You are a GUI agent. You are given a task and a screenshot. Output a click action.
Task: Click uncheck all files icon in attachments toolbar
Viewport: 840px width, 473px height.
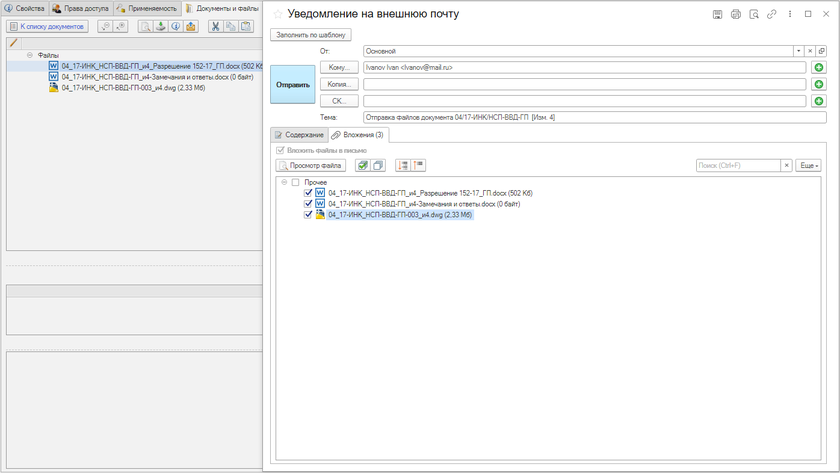point(378,166)
